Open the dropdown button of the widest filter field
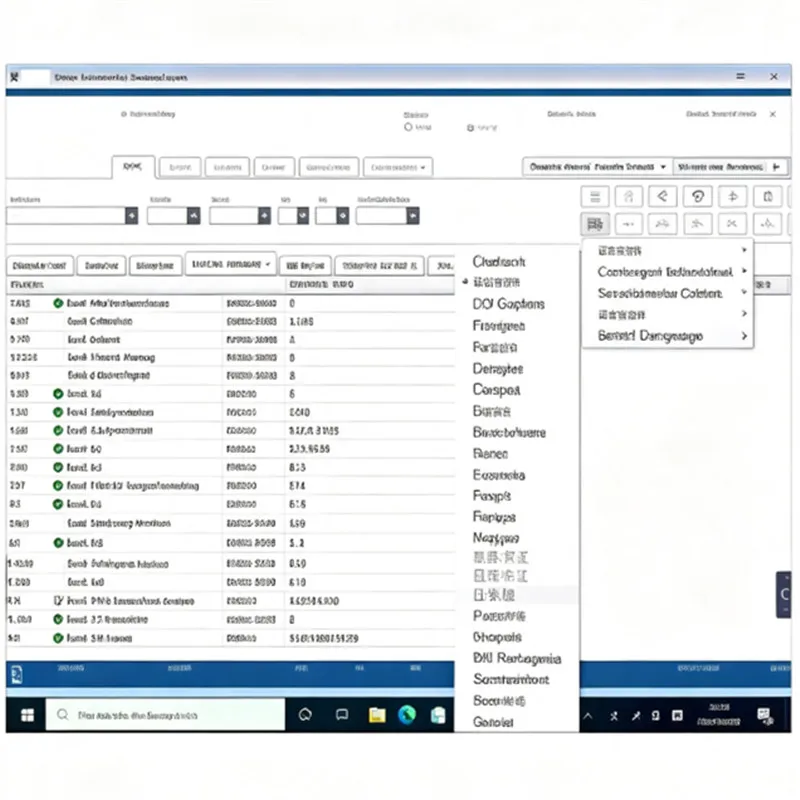Viewport: 800px width, 800px height. [x=132, y=216]
